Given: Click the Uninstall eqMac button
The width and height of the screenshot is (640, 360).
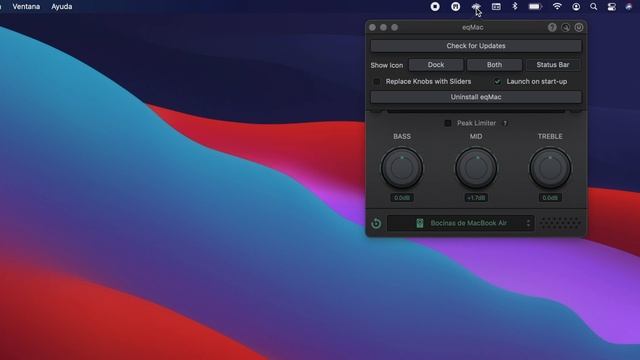Looking at the screenshot, I should click(x=476, y=97).
